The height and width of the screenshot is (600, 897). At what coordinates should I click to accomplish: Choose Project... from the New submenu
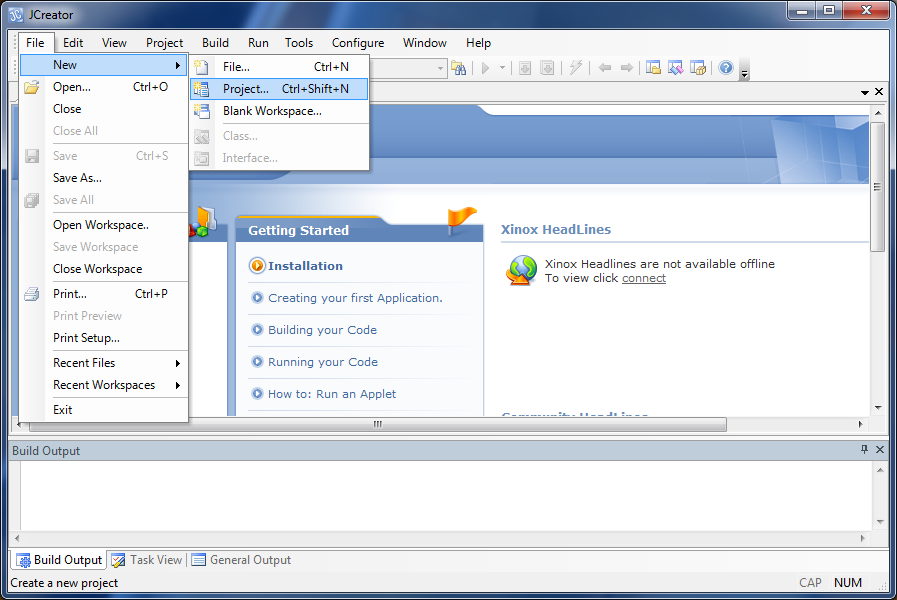pyautogui.click(x=279, y=89)
